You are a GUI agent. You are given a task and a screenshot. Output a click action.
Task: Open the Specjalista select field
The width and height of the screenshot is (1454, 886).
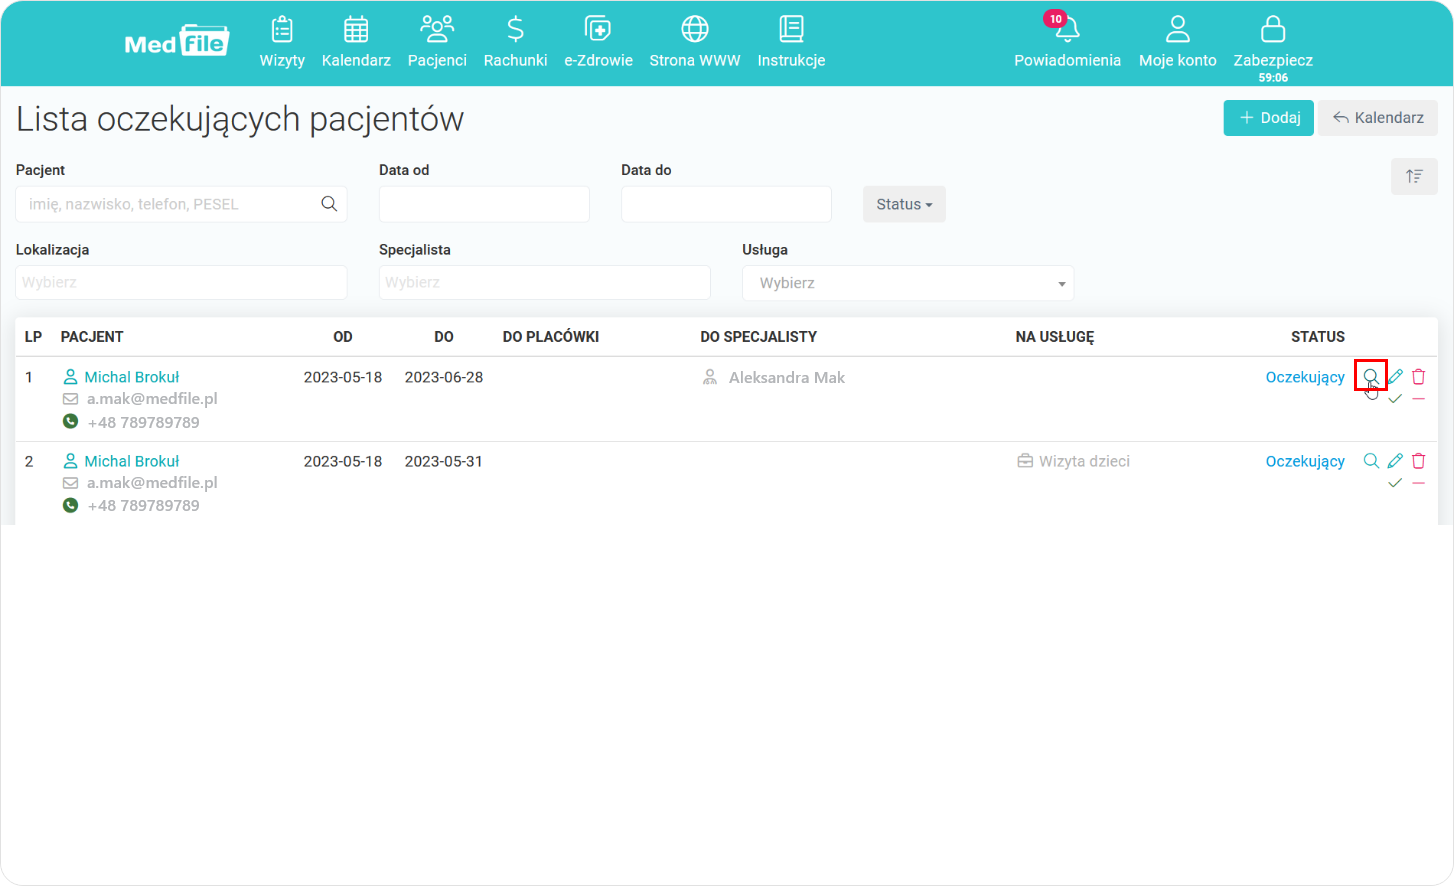pos(545,283)
